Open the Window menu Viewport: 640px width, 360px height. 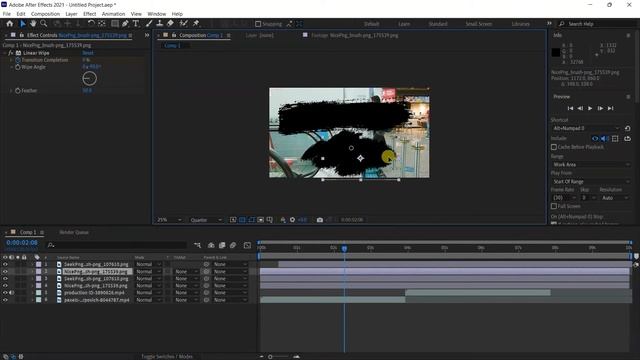(x=157, y=14)
